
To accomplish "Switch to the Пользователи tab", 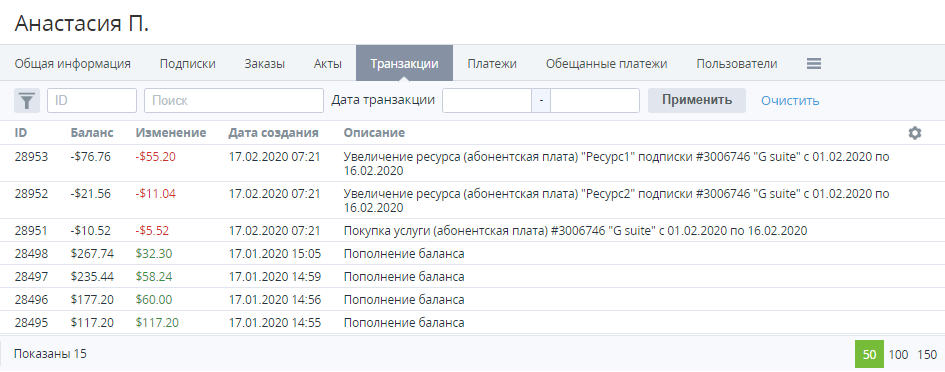I will [x=736, y=63].
